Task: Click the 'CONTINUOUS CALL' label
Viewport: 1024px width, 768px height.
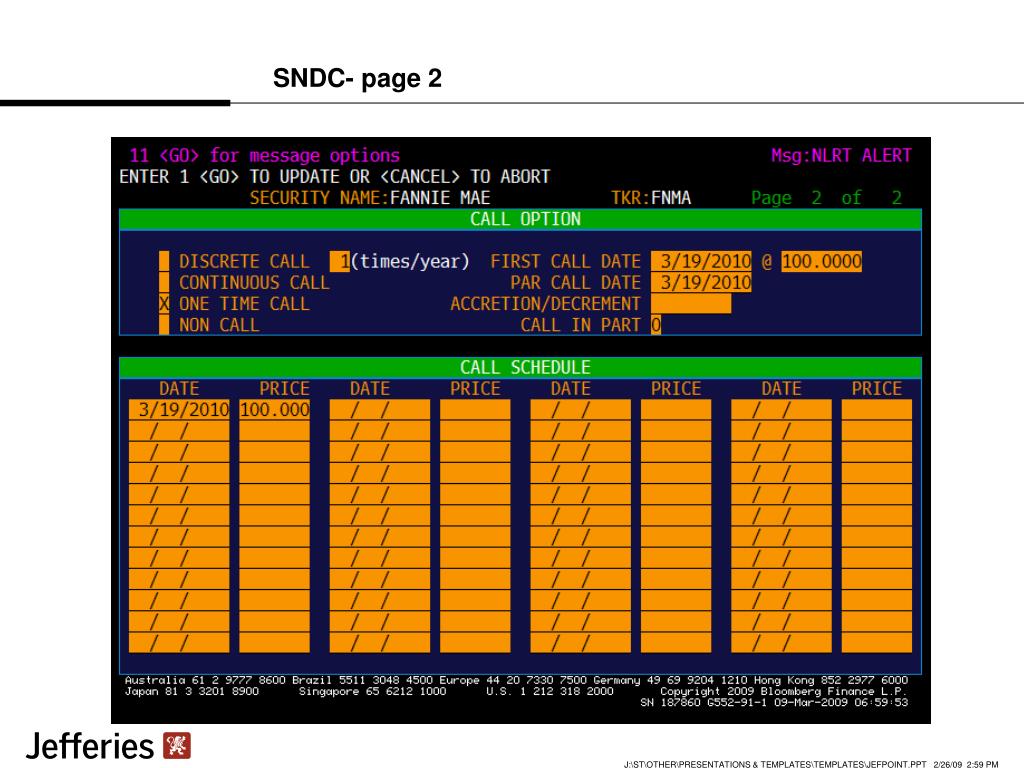Action: pyautogui.click(x=254, y=283)
